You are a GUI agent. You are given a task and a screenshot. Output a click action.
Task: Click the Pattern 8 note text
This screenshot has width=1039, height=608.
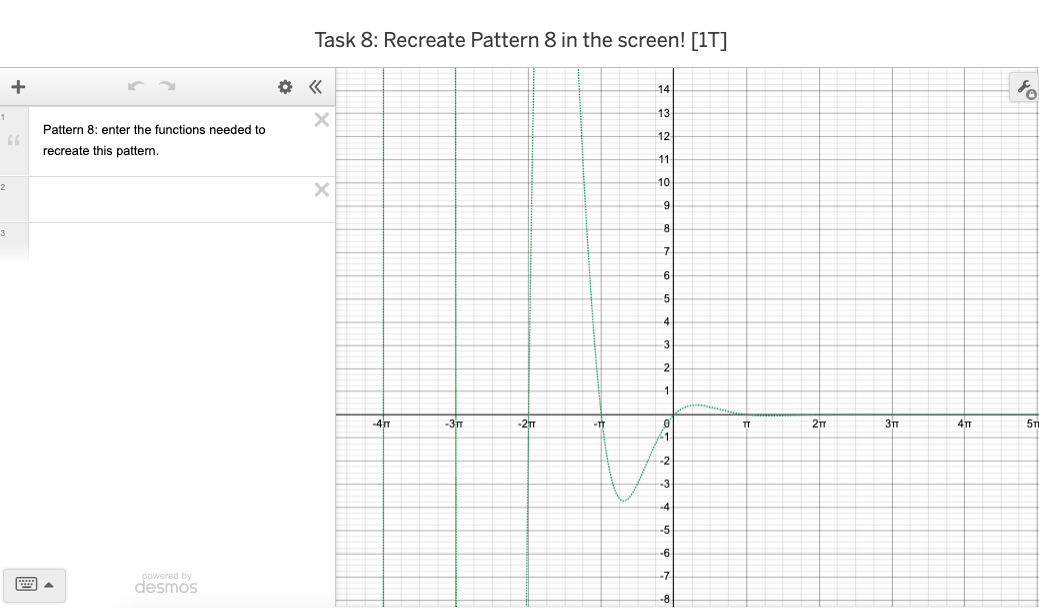[154, 140]
